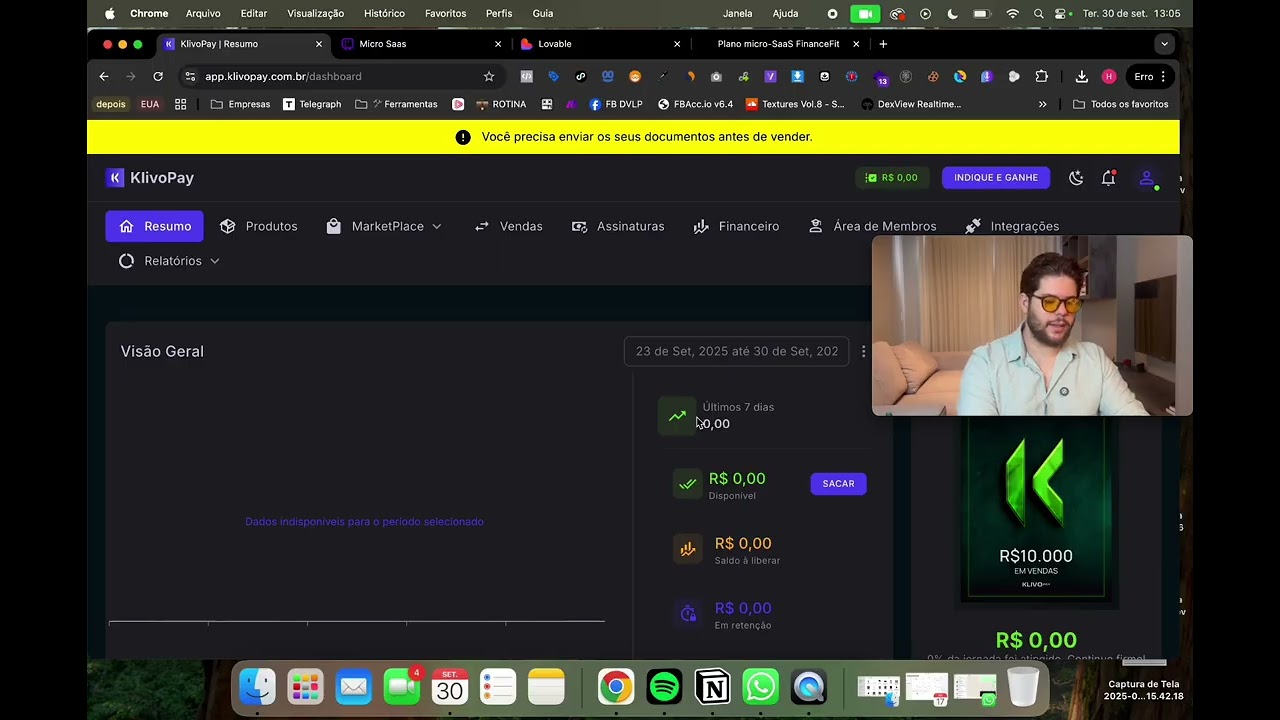Click the Disponível checkmark icon
The image size is (1280, 720).
point(687,484)
